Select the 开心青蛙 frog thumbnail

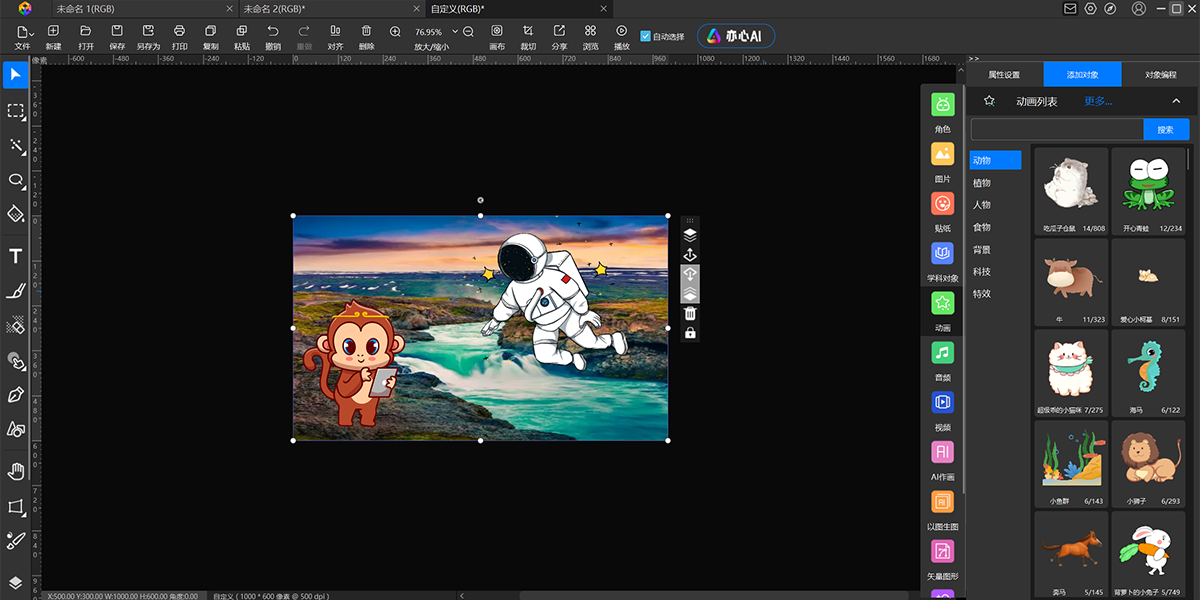click(1147, 184)
